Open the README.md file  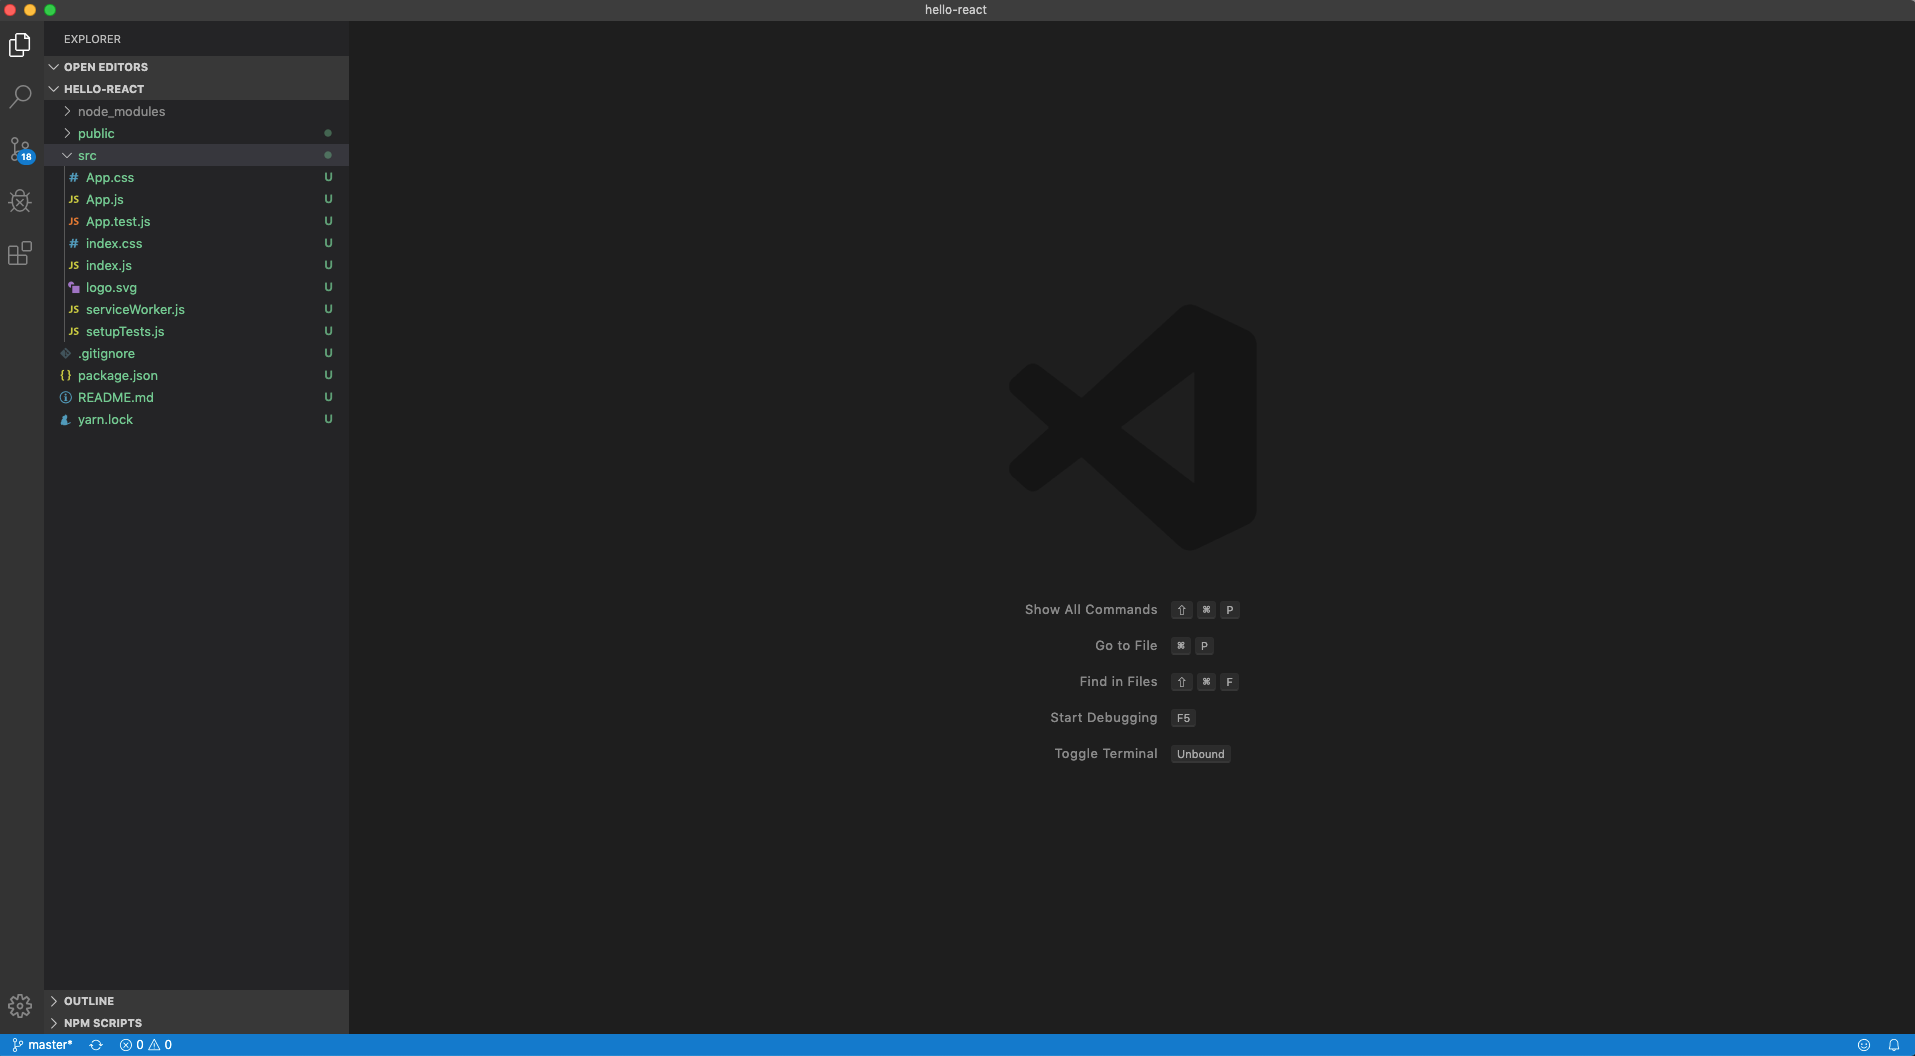coord(197,397)
